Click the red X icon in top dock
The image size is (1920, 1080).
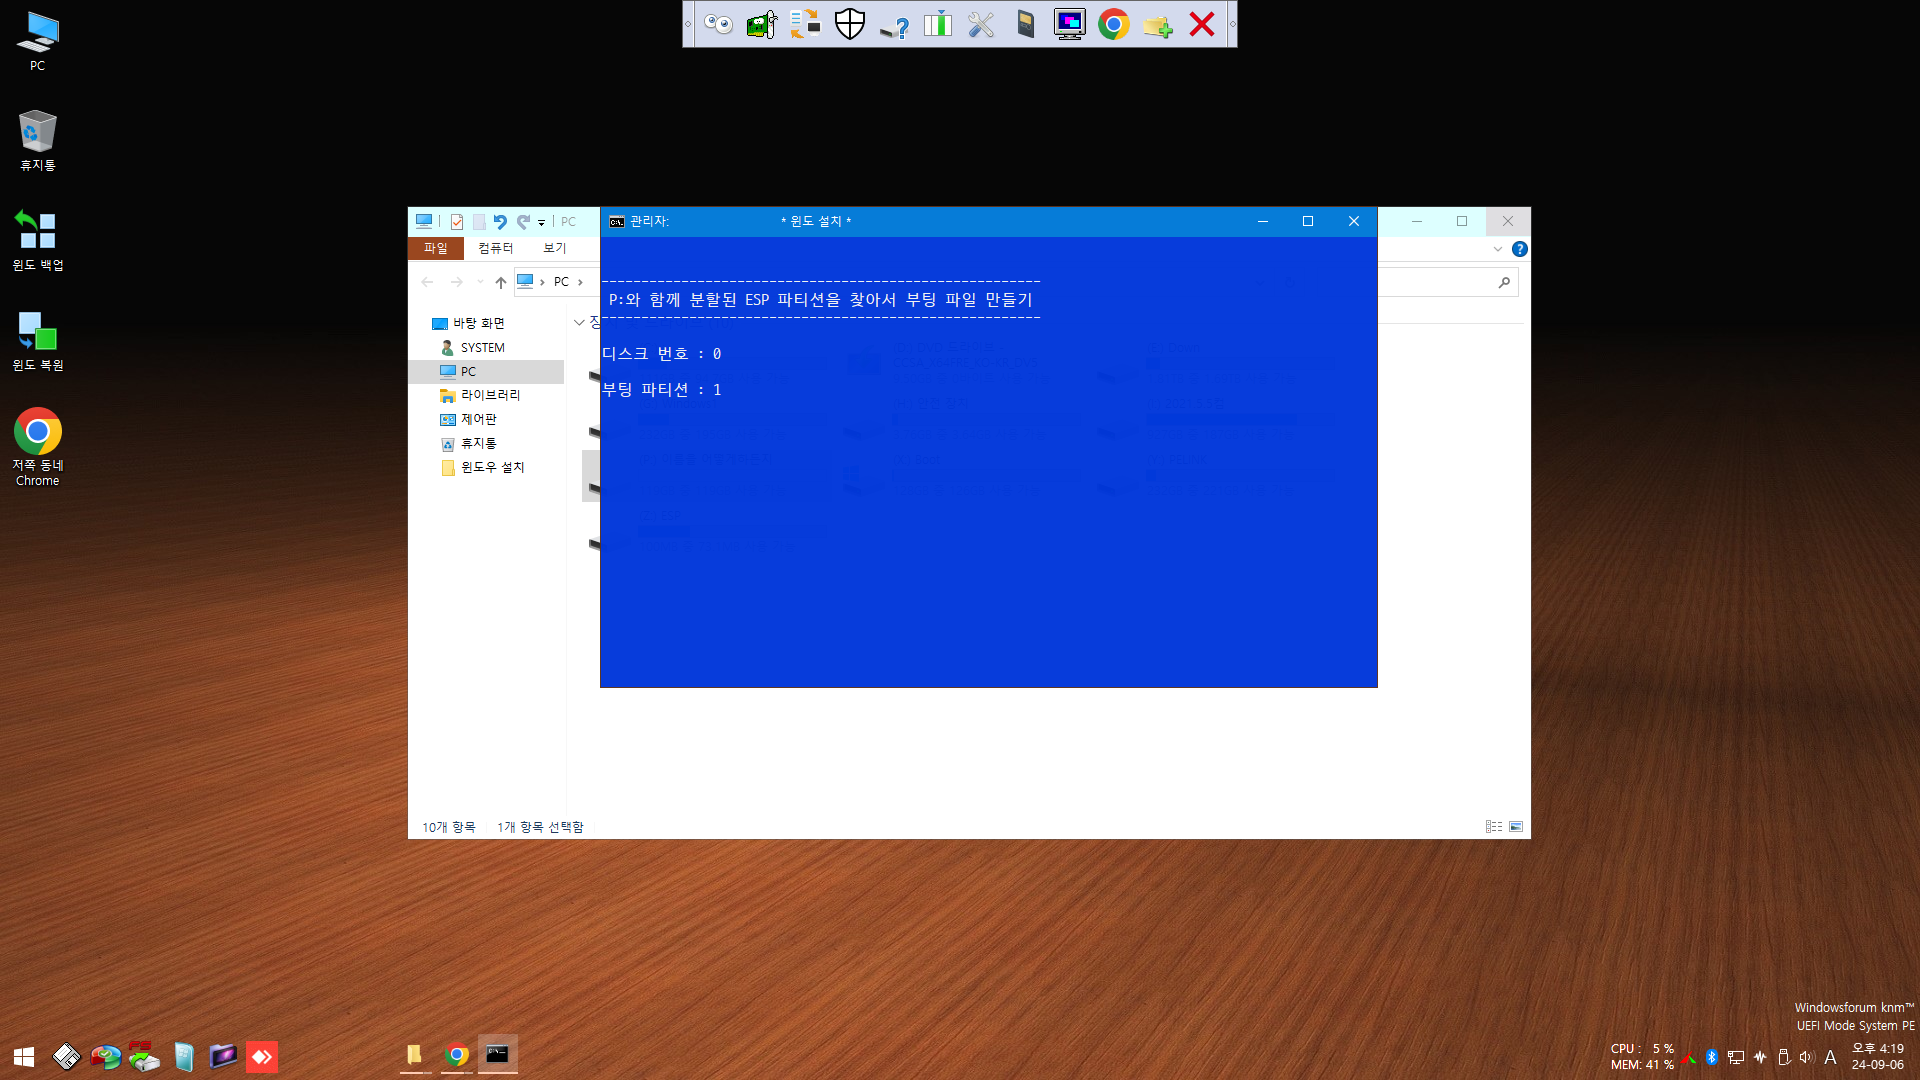[x=1202, y=24]
